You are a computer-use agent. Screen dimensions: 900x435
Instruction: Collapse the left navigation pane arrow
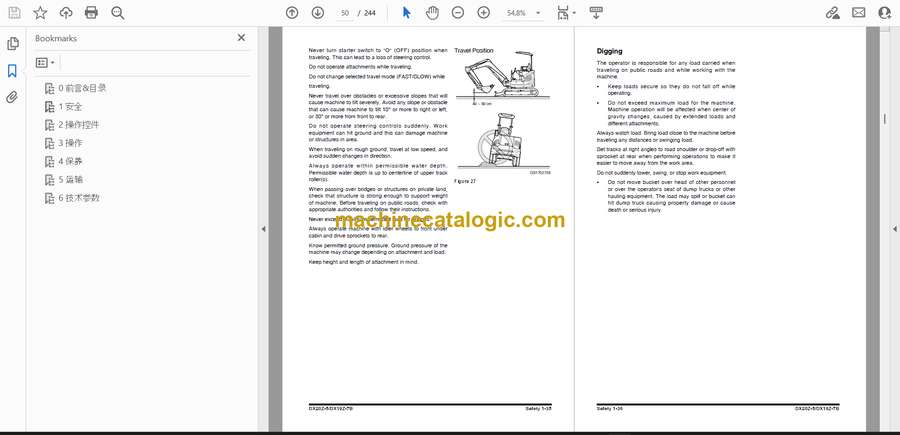pos(263,229)
